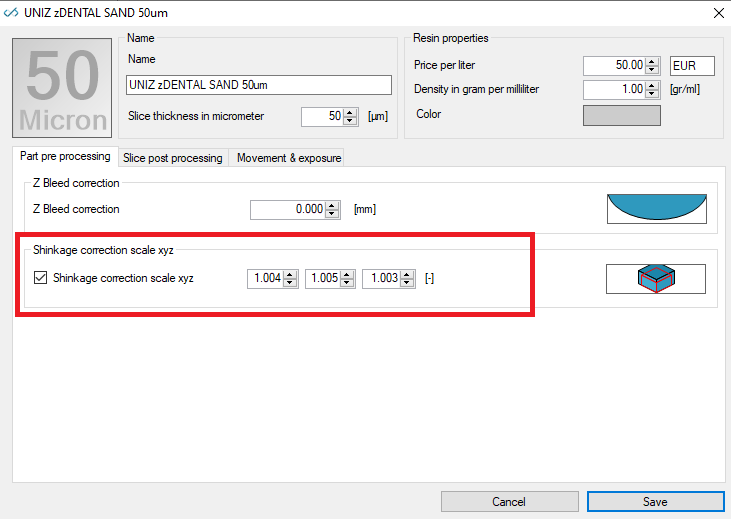Click the density value field
The image size is (731, 519).
(x=614, y=90)
